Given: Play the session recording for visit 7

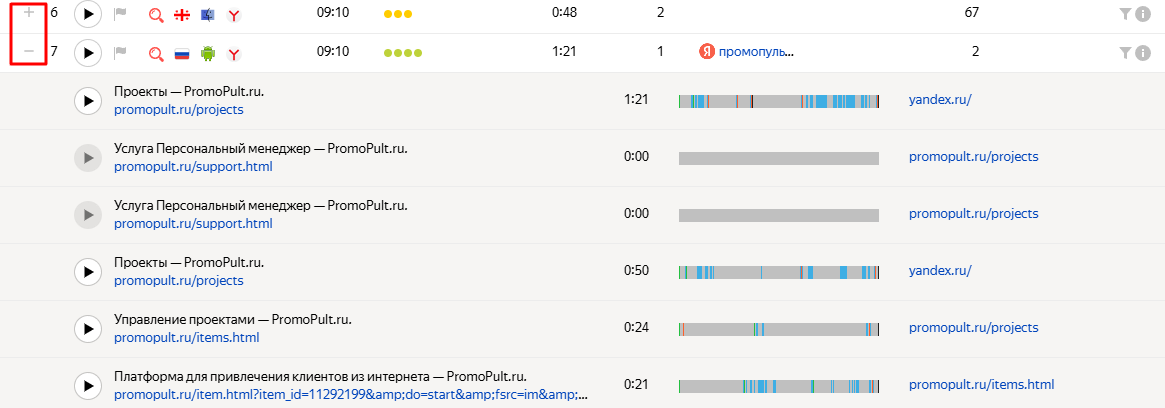Looking at the screenshot, I should click(x=88, y=53).
